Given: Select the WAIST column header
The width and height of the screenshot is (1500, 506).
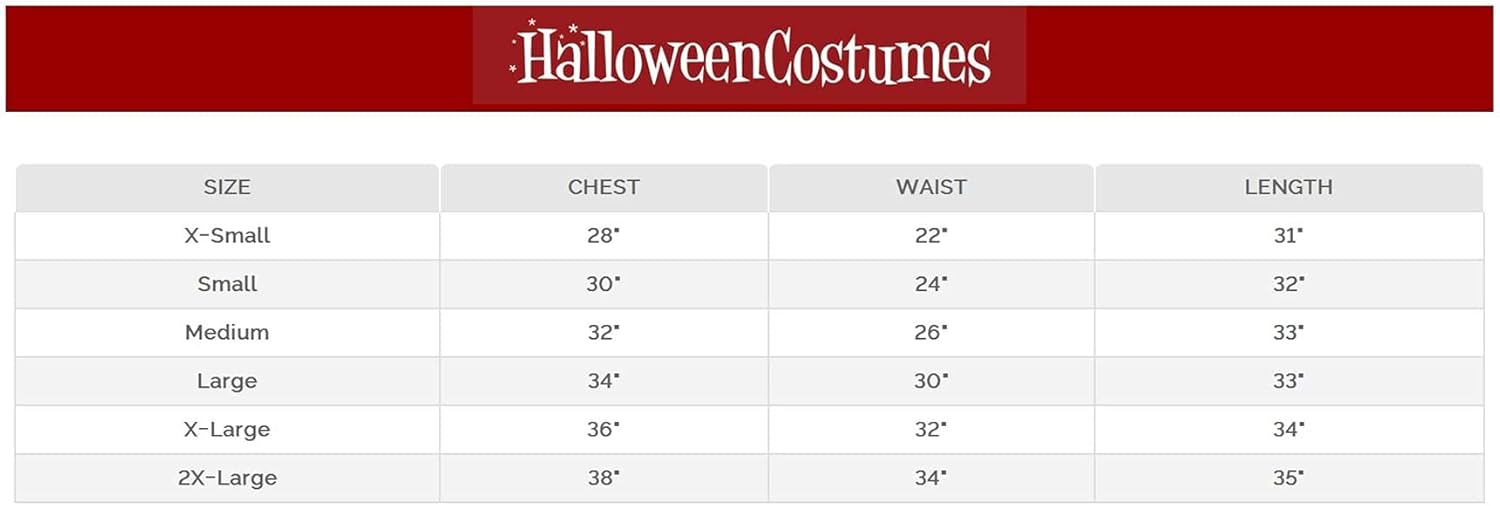Looking at the screenshot, I should (x=931, y=187).
